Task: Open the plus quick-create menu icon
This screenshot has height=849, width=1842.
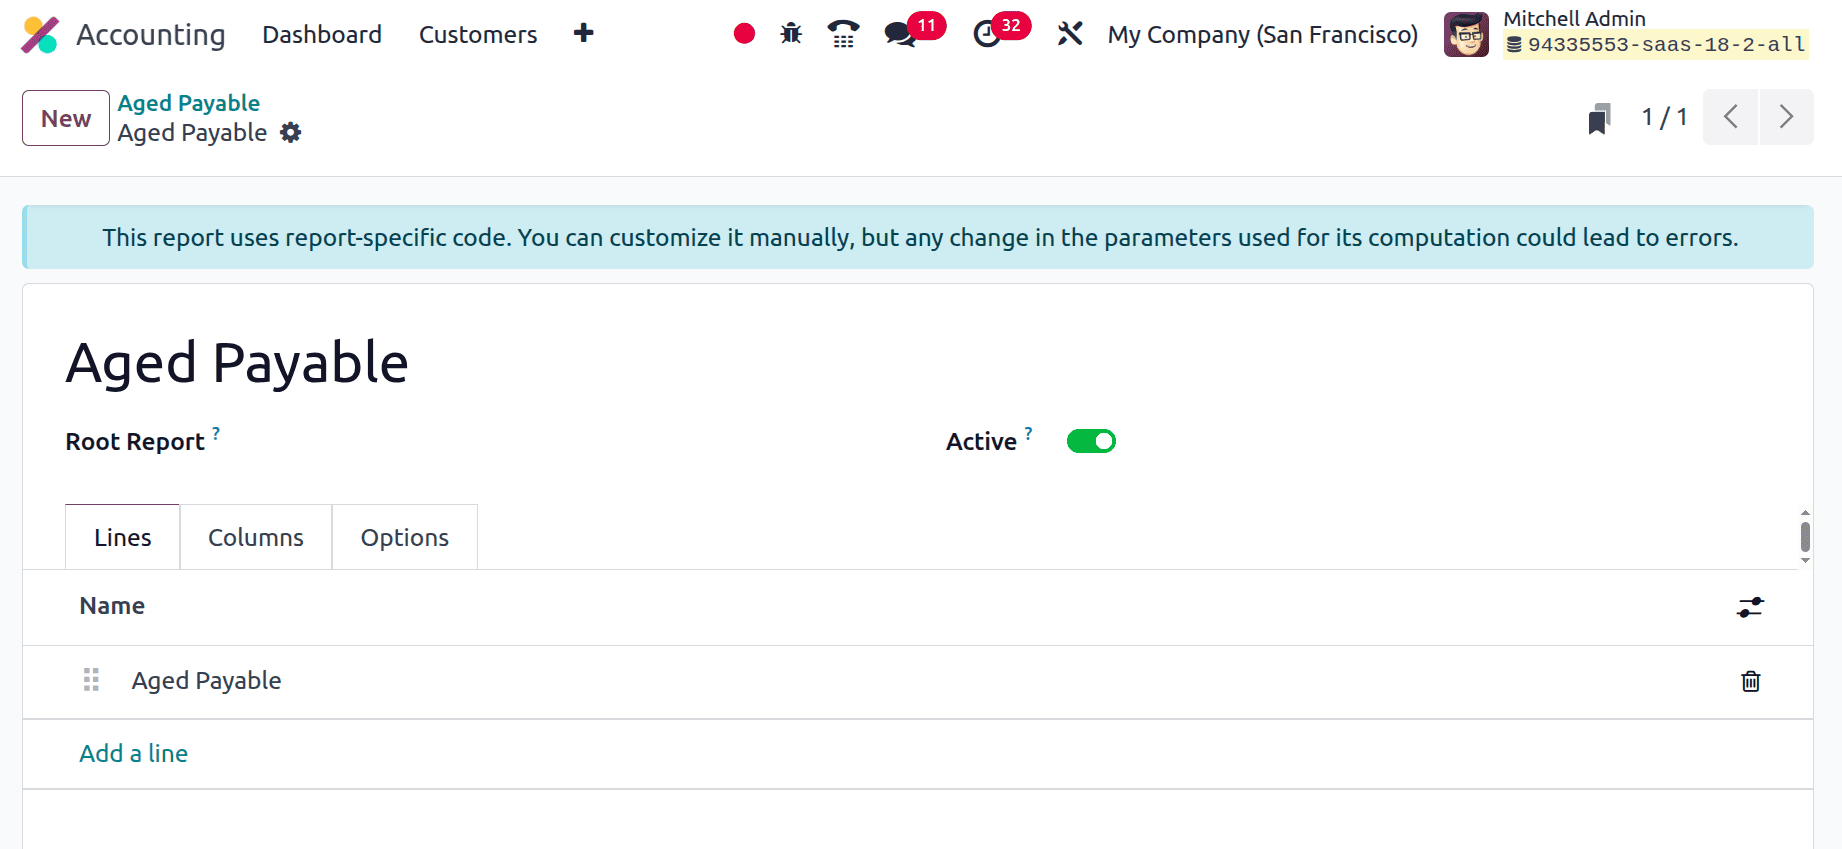Action: pyautogui.click(x=584, y=34)
